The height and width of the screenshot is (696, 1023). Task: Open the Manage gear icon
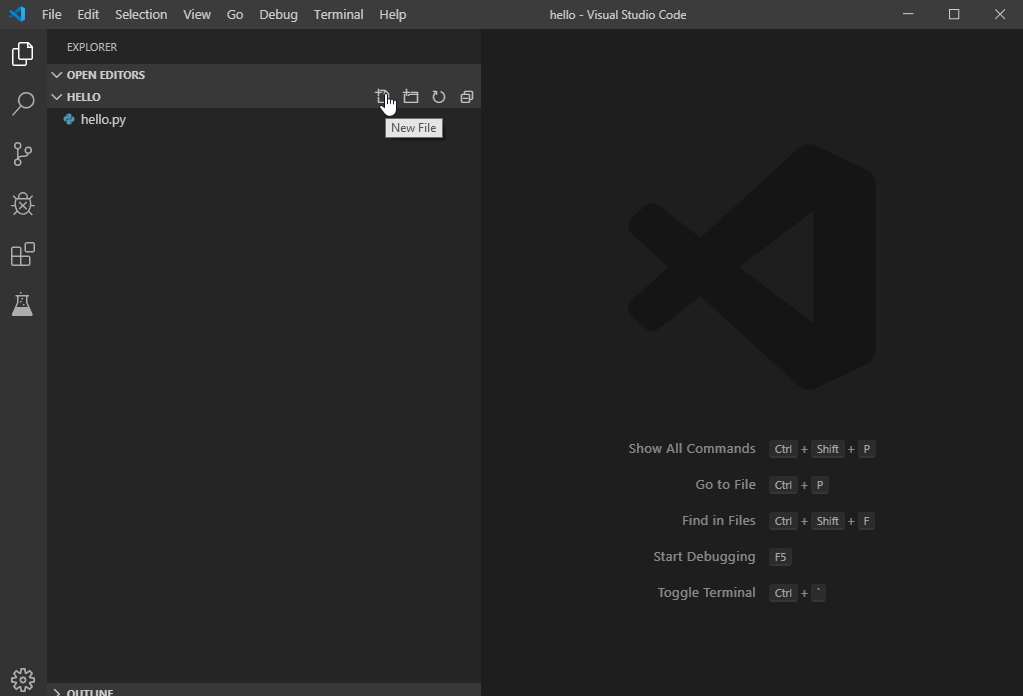22,680
